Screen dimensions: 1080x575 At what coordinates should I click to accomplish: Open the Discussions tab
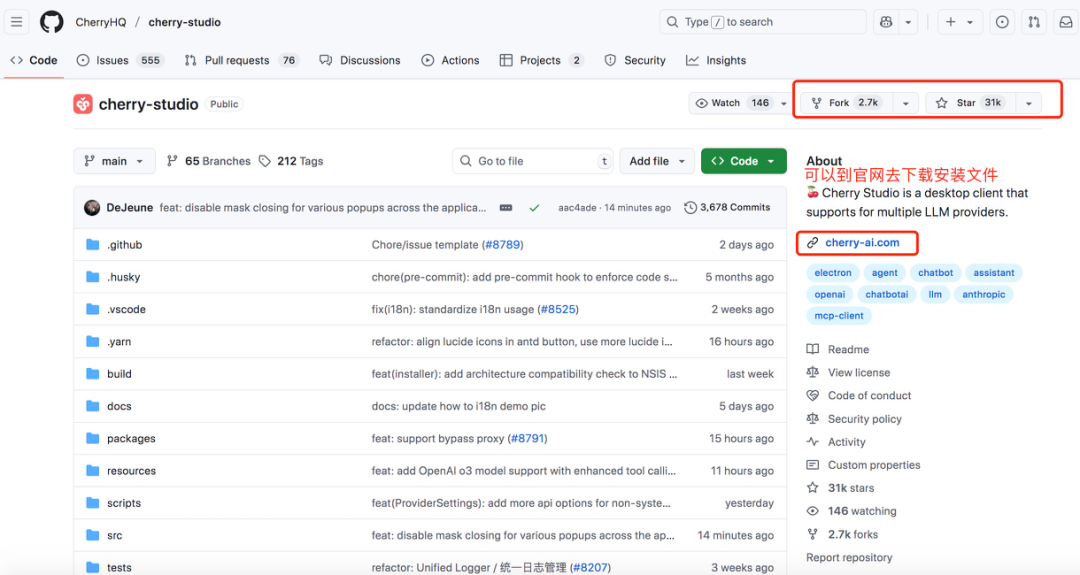360,61
